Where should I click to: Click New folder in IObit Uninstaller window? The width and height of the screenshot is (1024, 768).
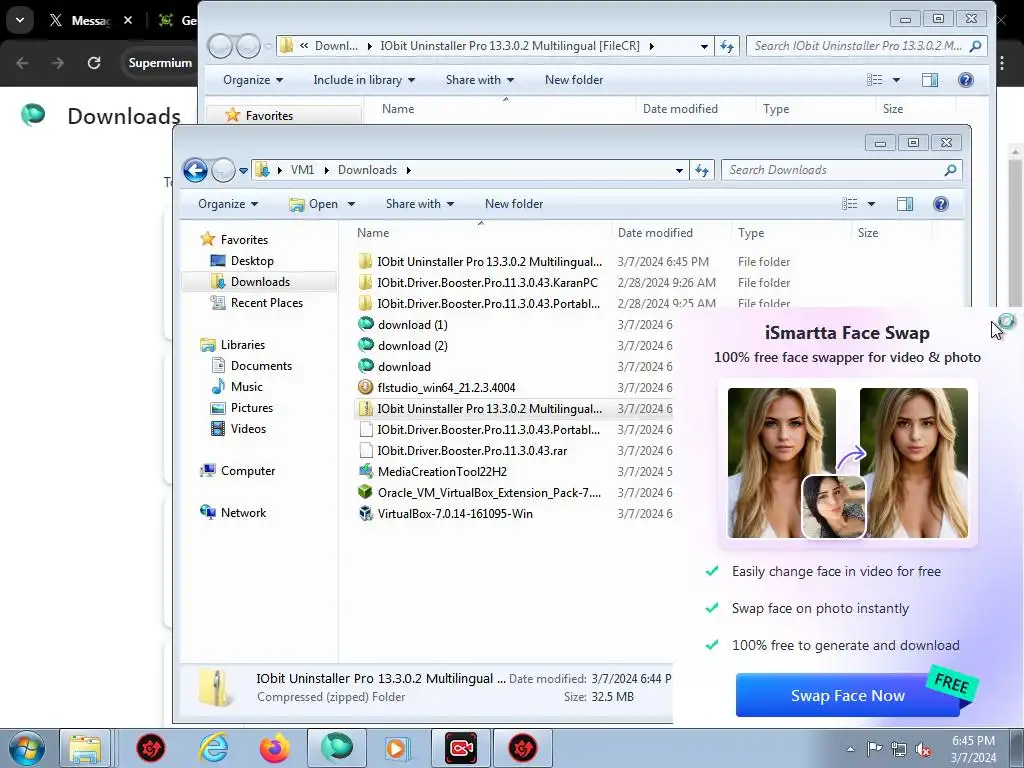(x=574, y=80)
